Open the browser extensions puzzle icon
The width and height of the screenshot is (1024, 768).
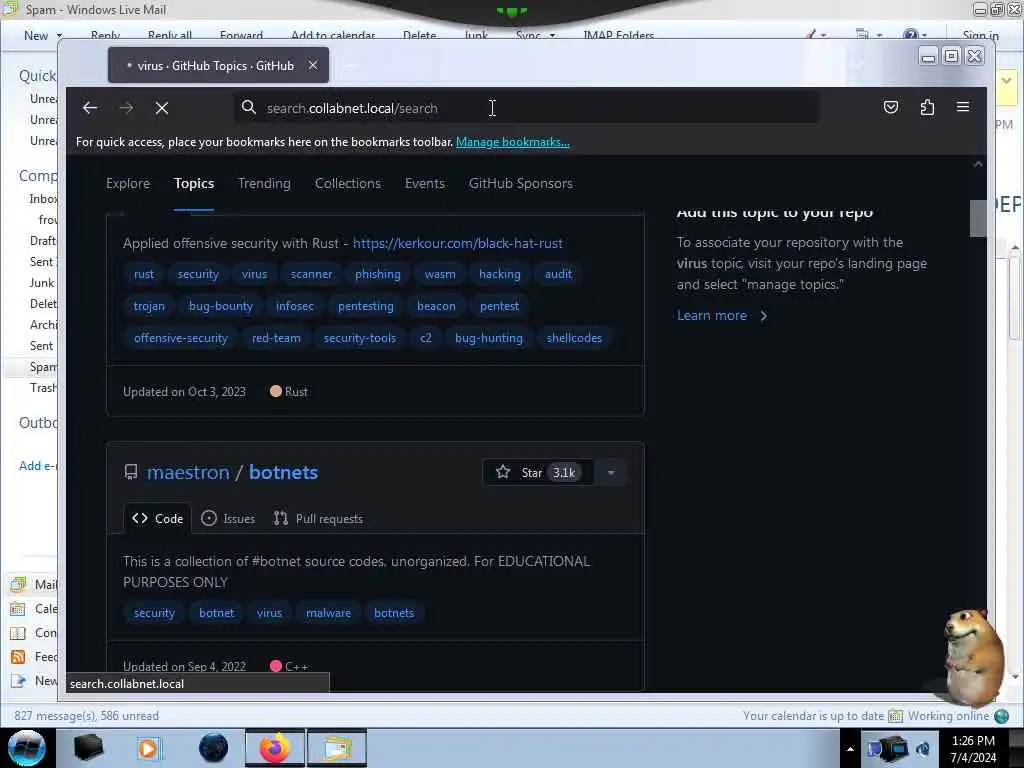coord(927,107)
